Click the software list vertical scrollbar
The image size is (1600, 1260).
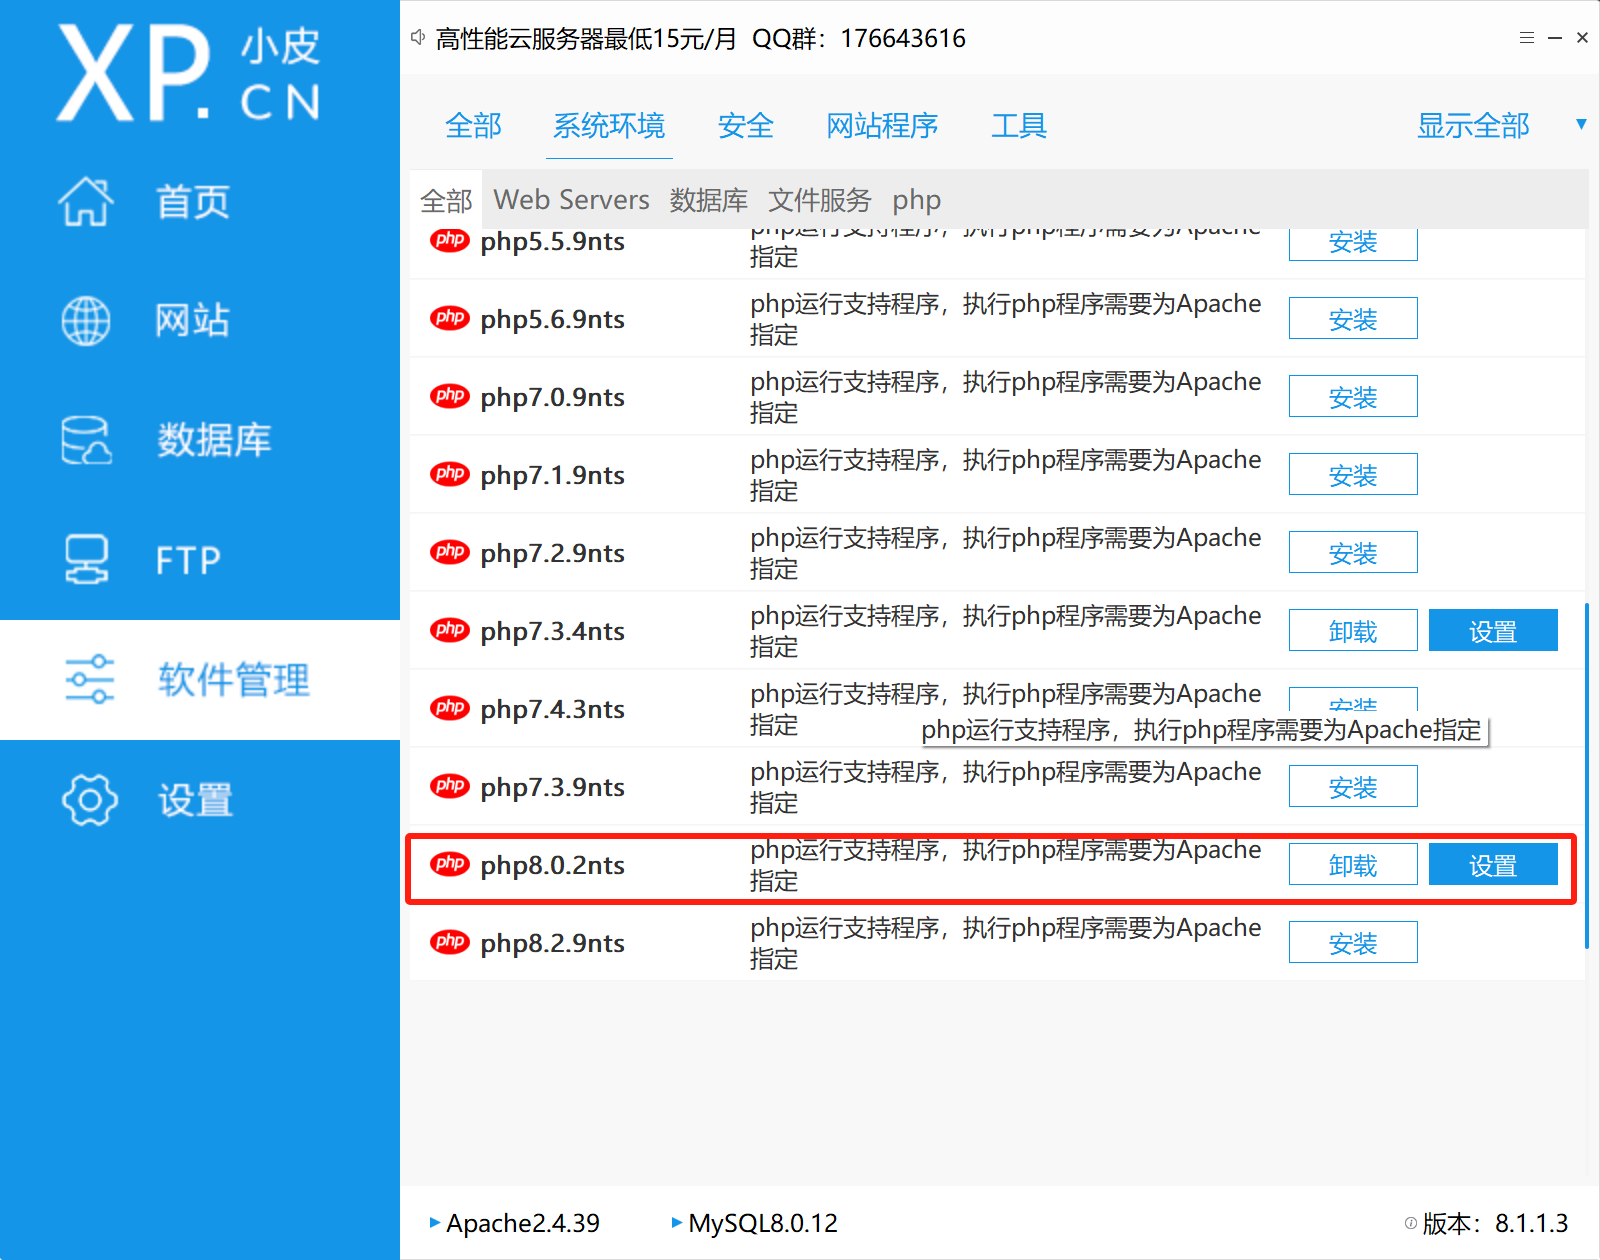(x=1587, y=775)
